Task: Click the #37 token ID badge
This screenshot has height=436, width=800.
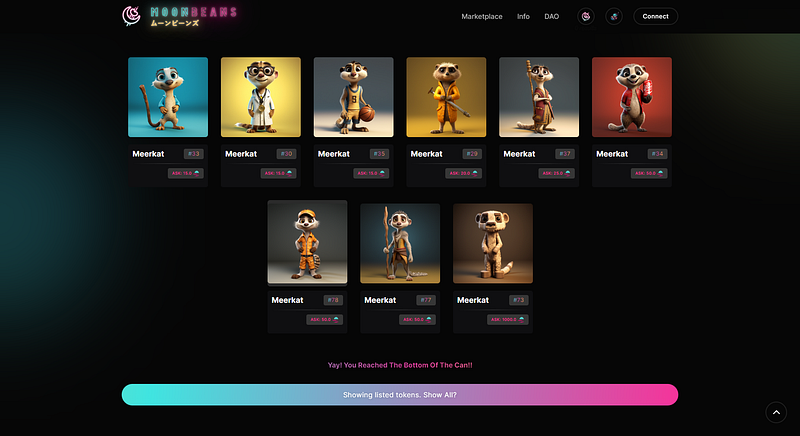Action: point(565,153)
